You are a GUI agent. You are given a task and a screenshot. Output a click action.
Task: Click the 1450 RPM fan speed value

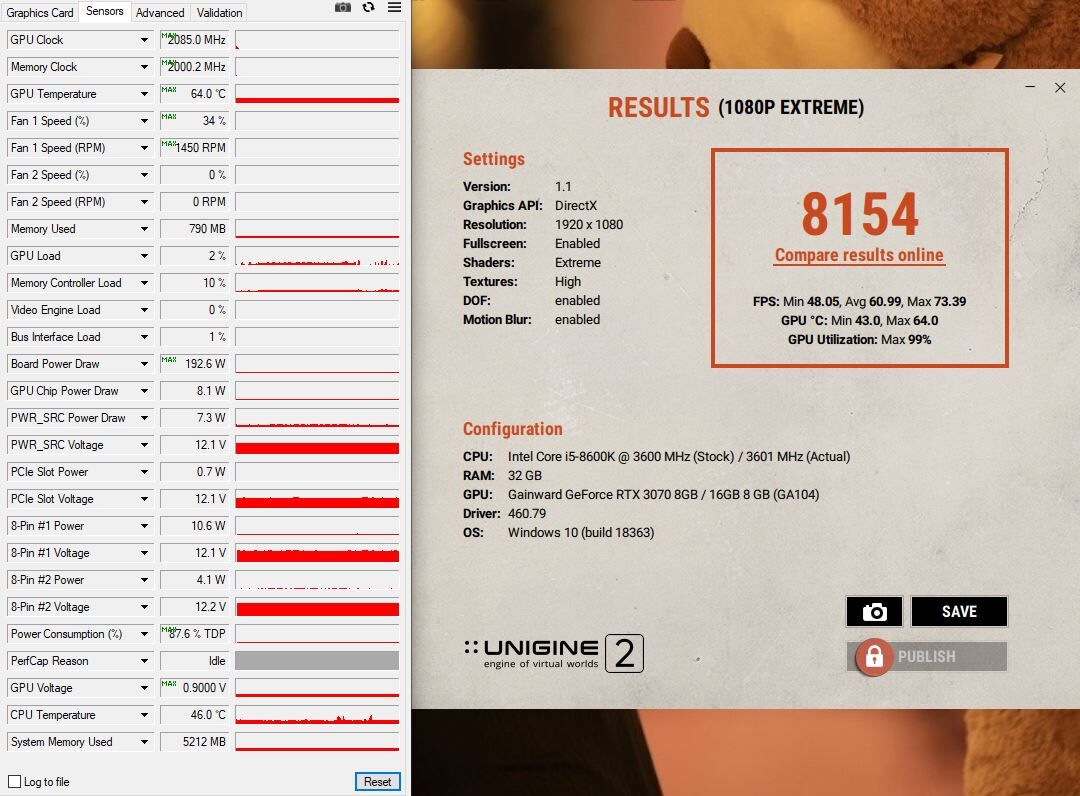pos(194,148)
